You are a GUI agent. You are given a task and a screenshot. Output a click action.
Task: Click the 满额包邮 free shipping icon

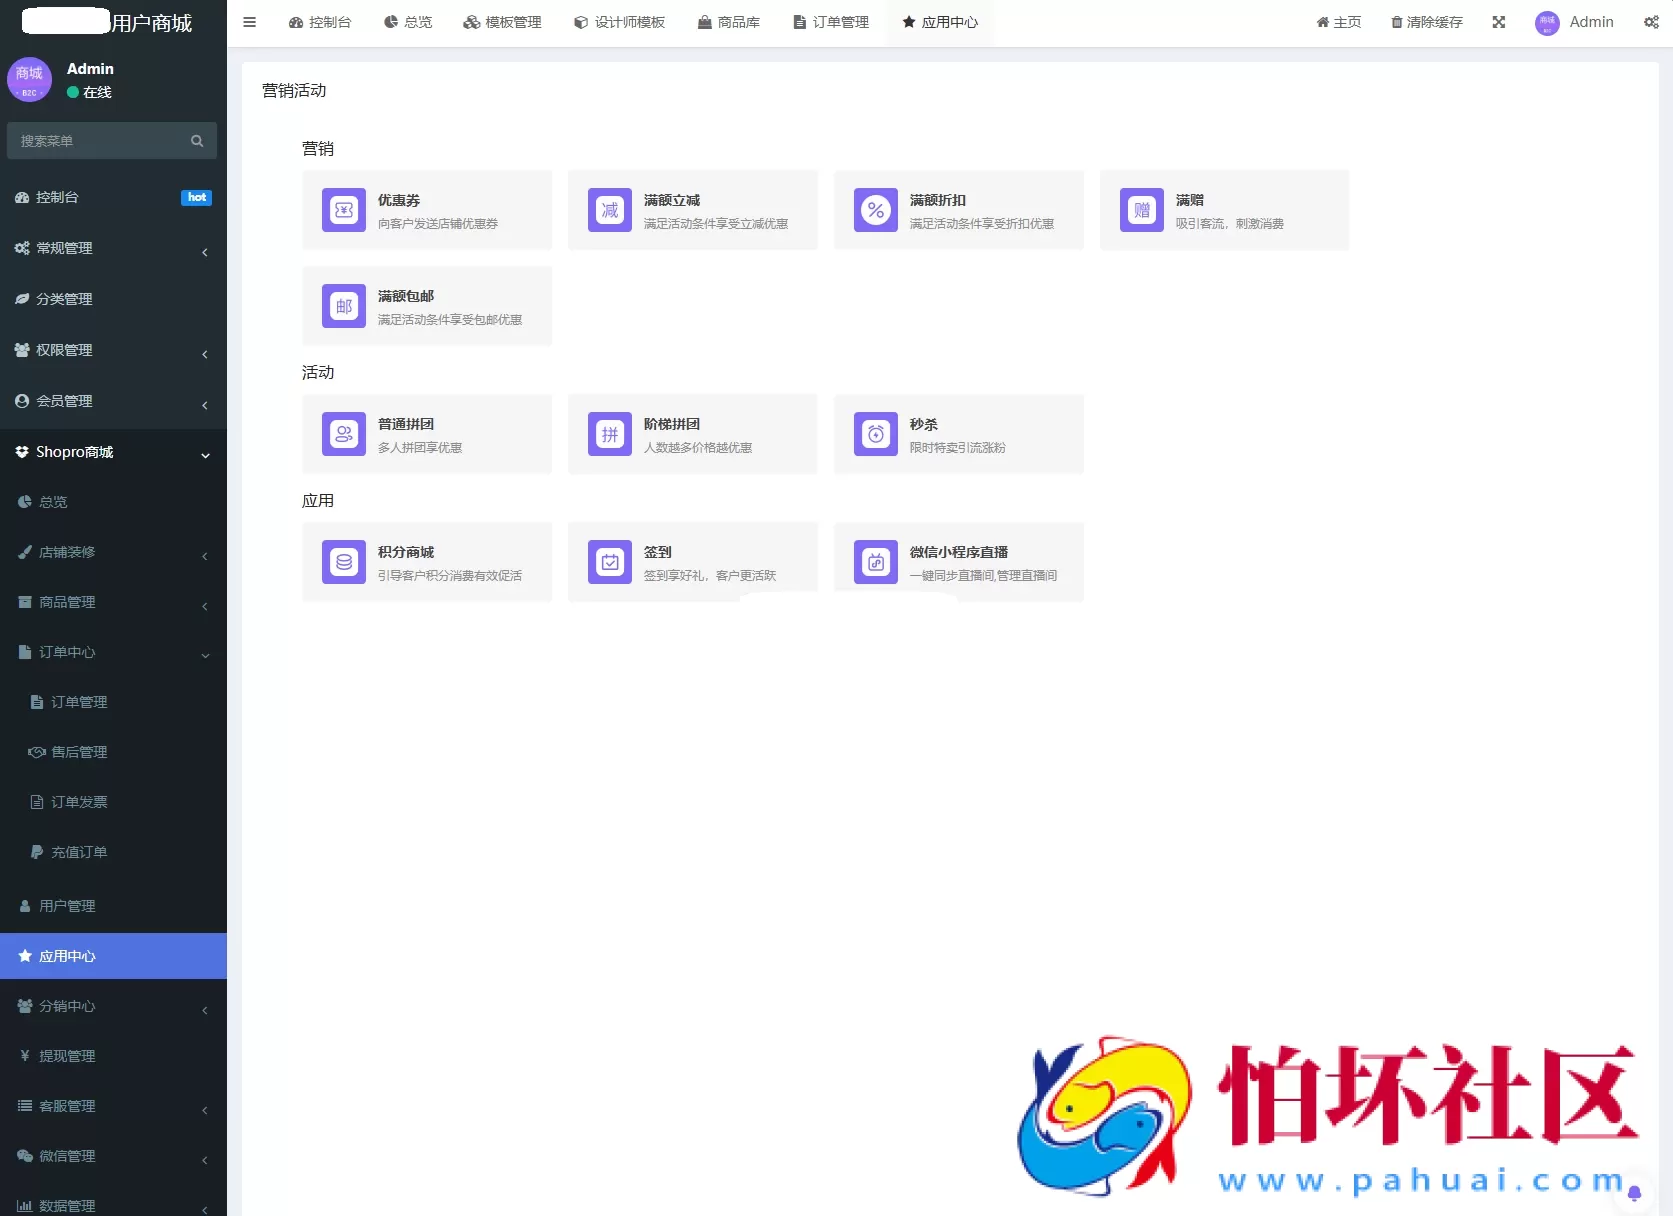pos(343,306)
